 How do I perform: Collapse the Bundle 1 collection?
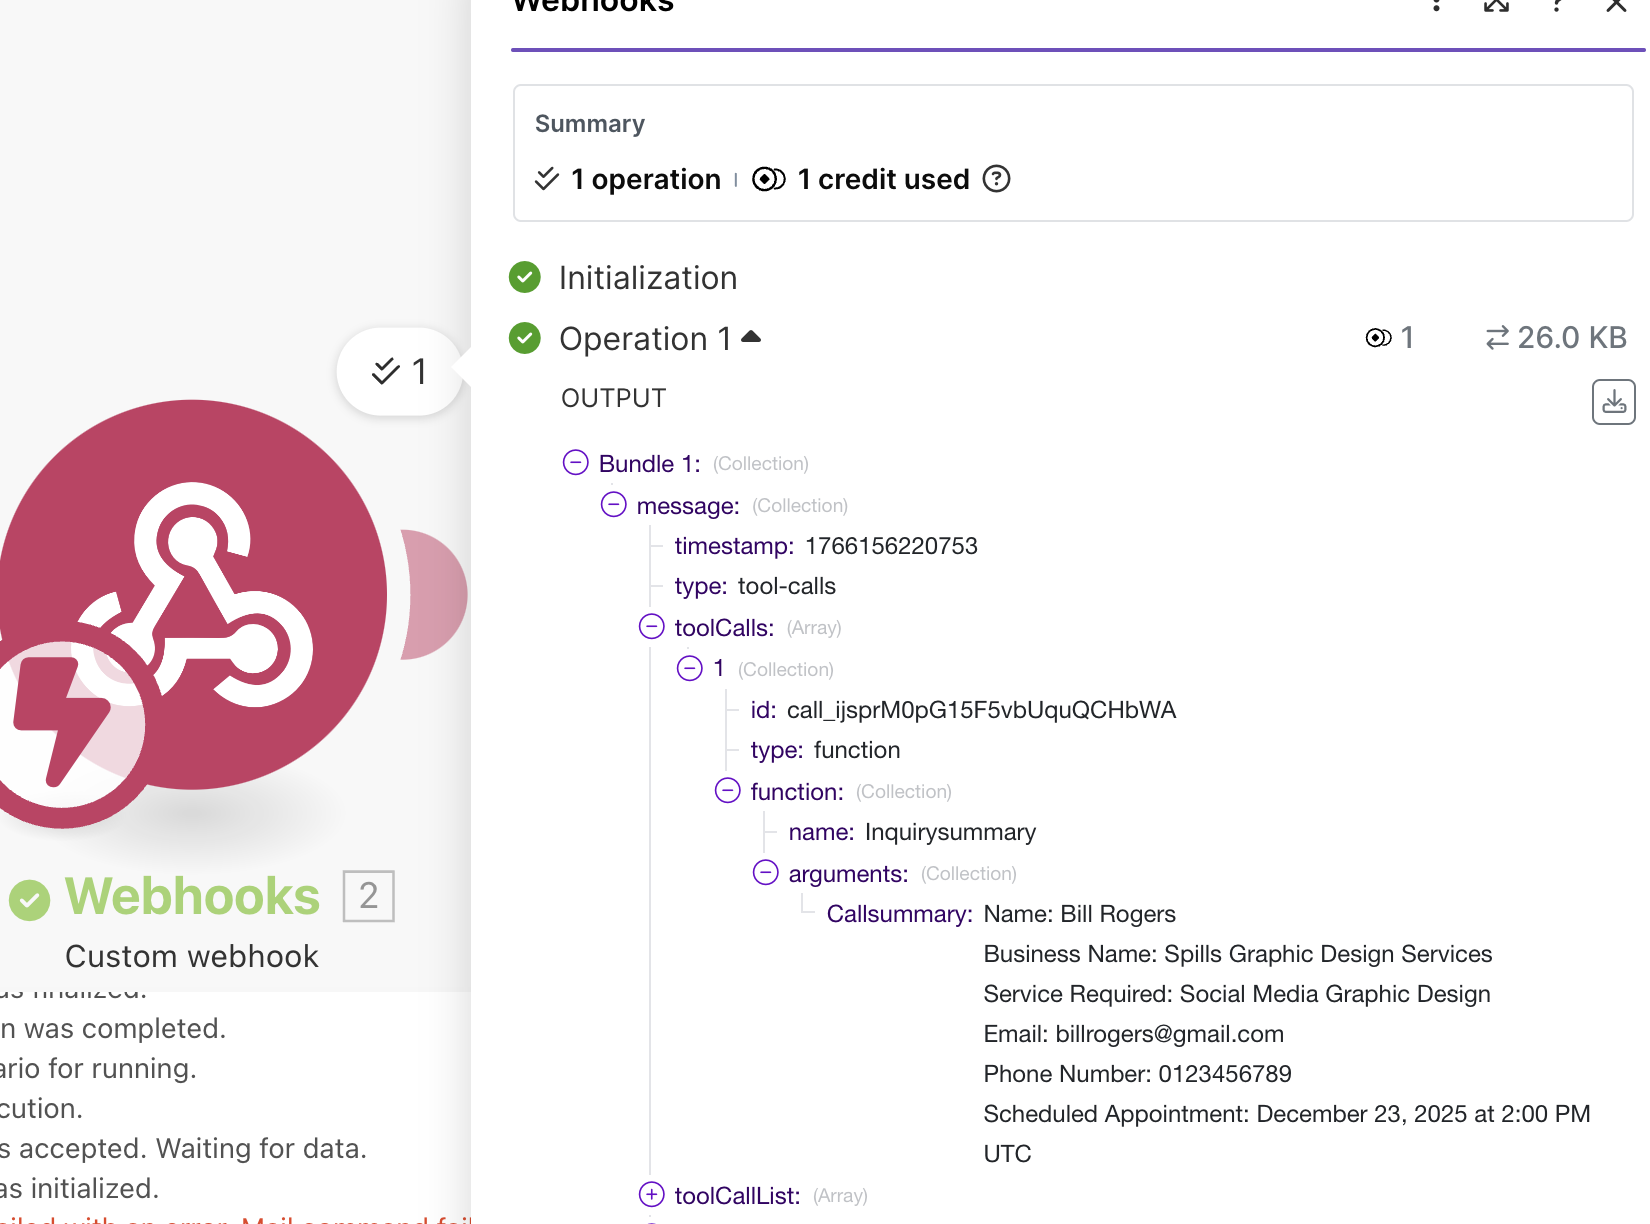(x=576, y=462)
